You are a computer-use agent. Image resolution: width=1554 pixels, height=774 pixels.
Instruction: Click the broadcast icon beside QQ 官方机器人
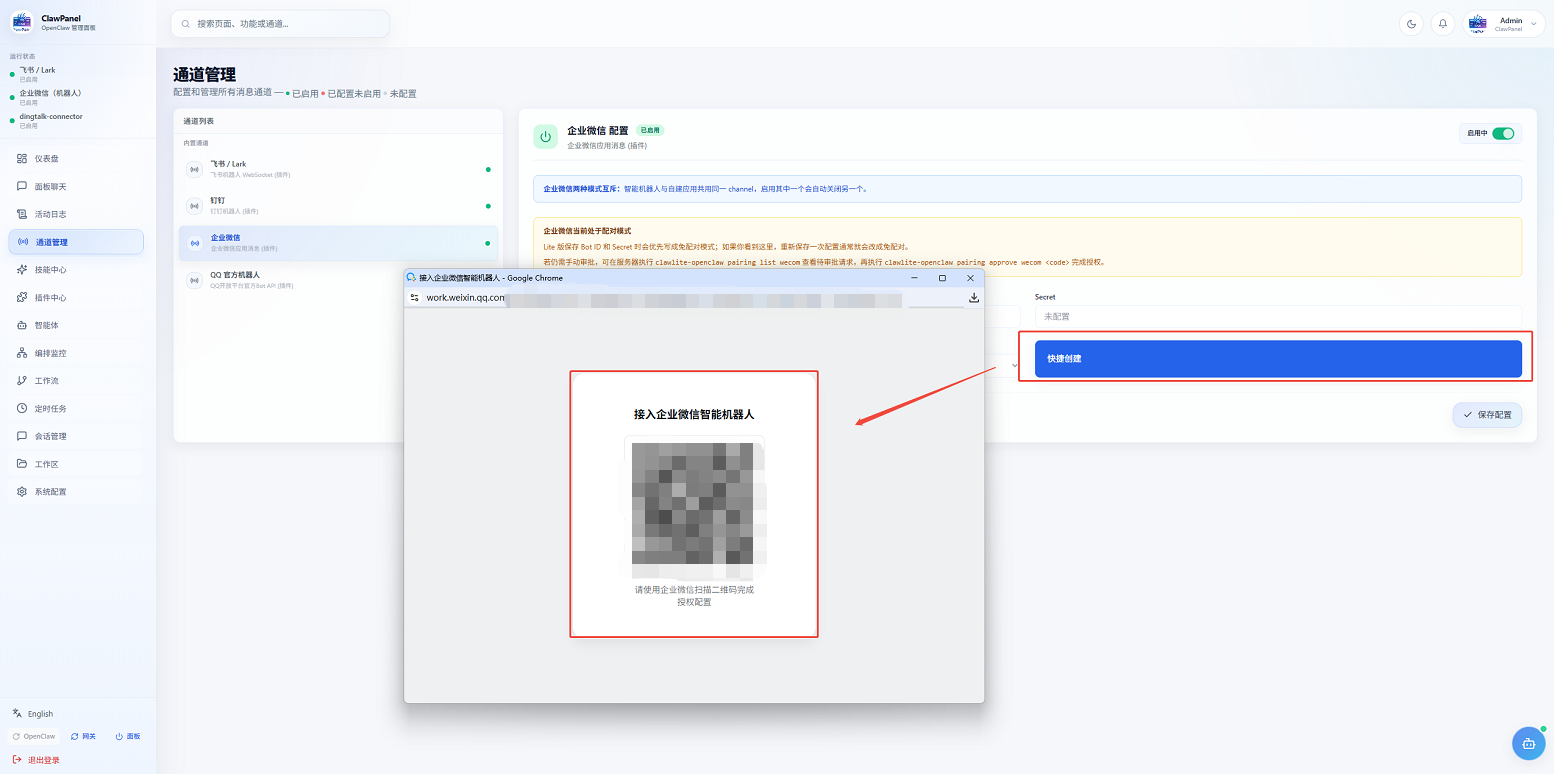(x=194, y=280)
